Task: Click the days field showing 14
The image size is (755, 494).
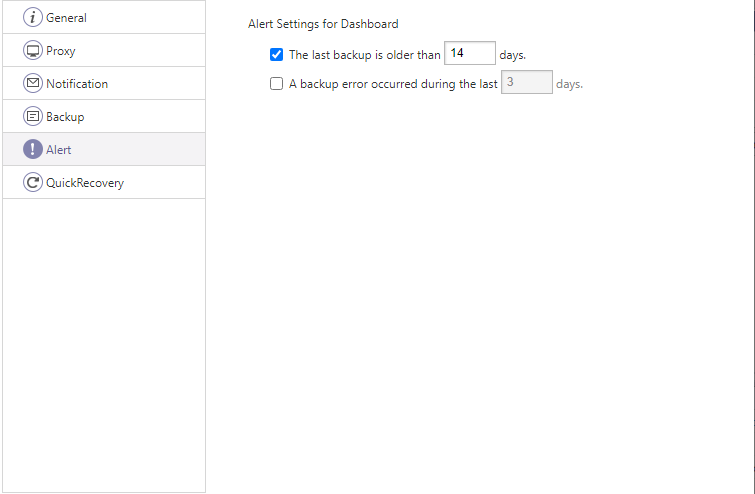Action: [x=469, y=54]
